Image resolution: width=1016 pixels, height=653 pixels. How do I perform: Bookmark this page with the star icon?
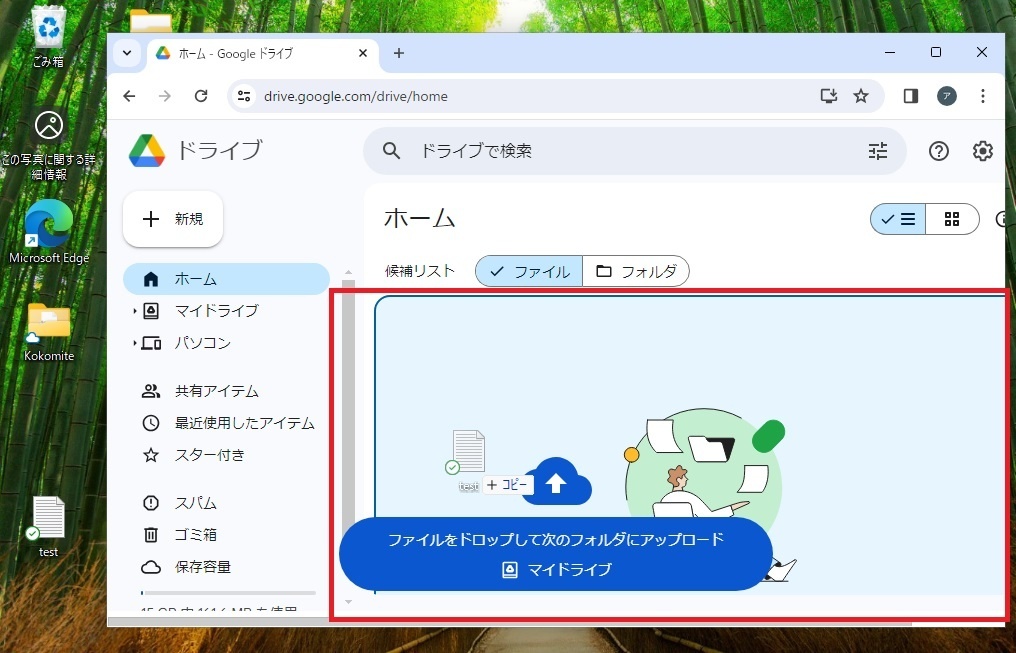coord(860,97)
